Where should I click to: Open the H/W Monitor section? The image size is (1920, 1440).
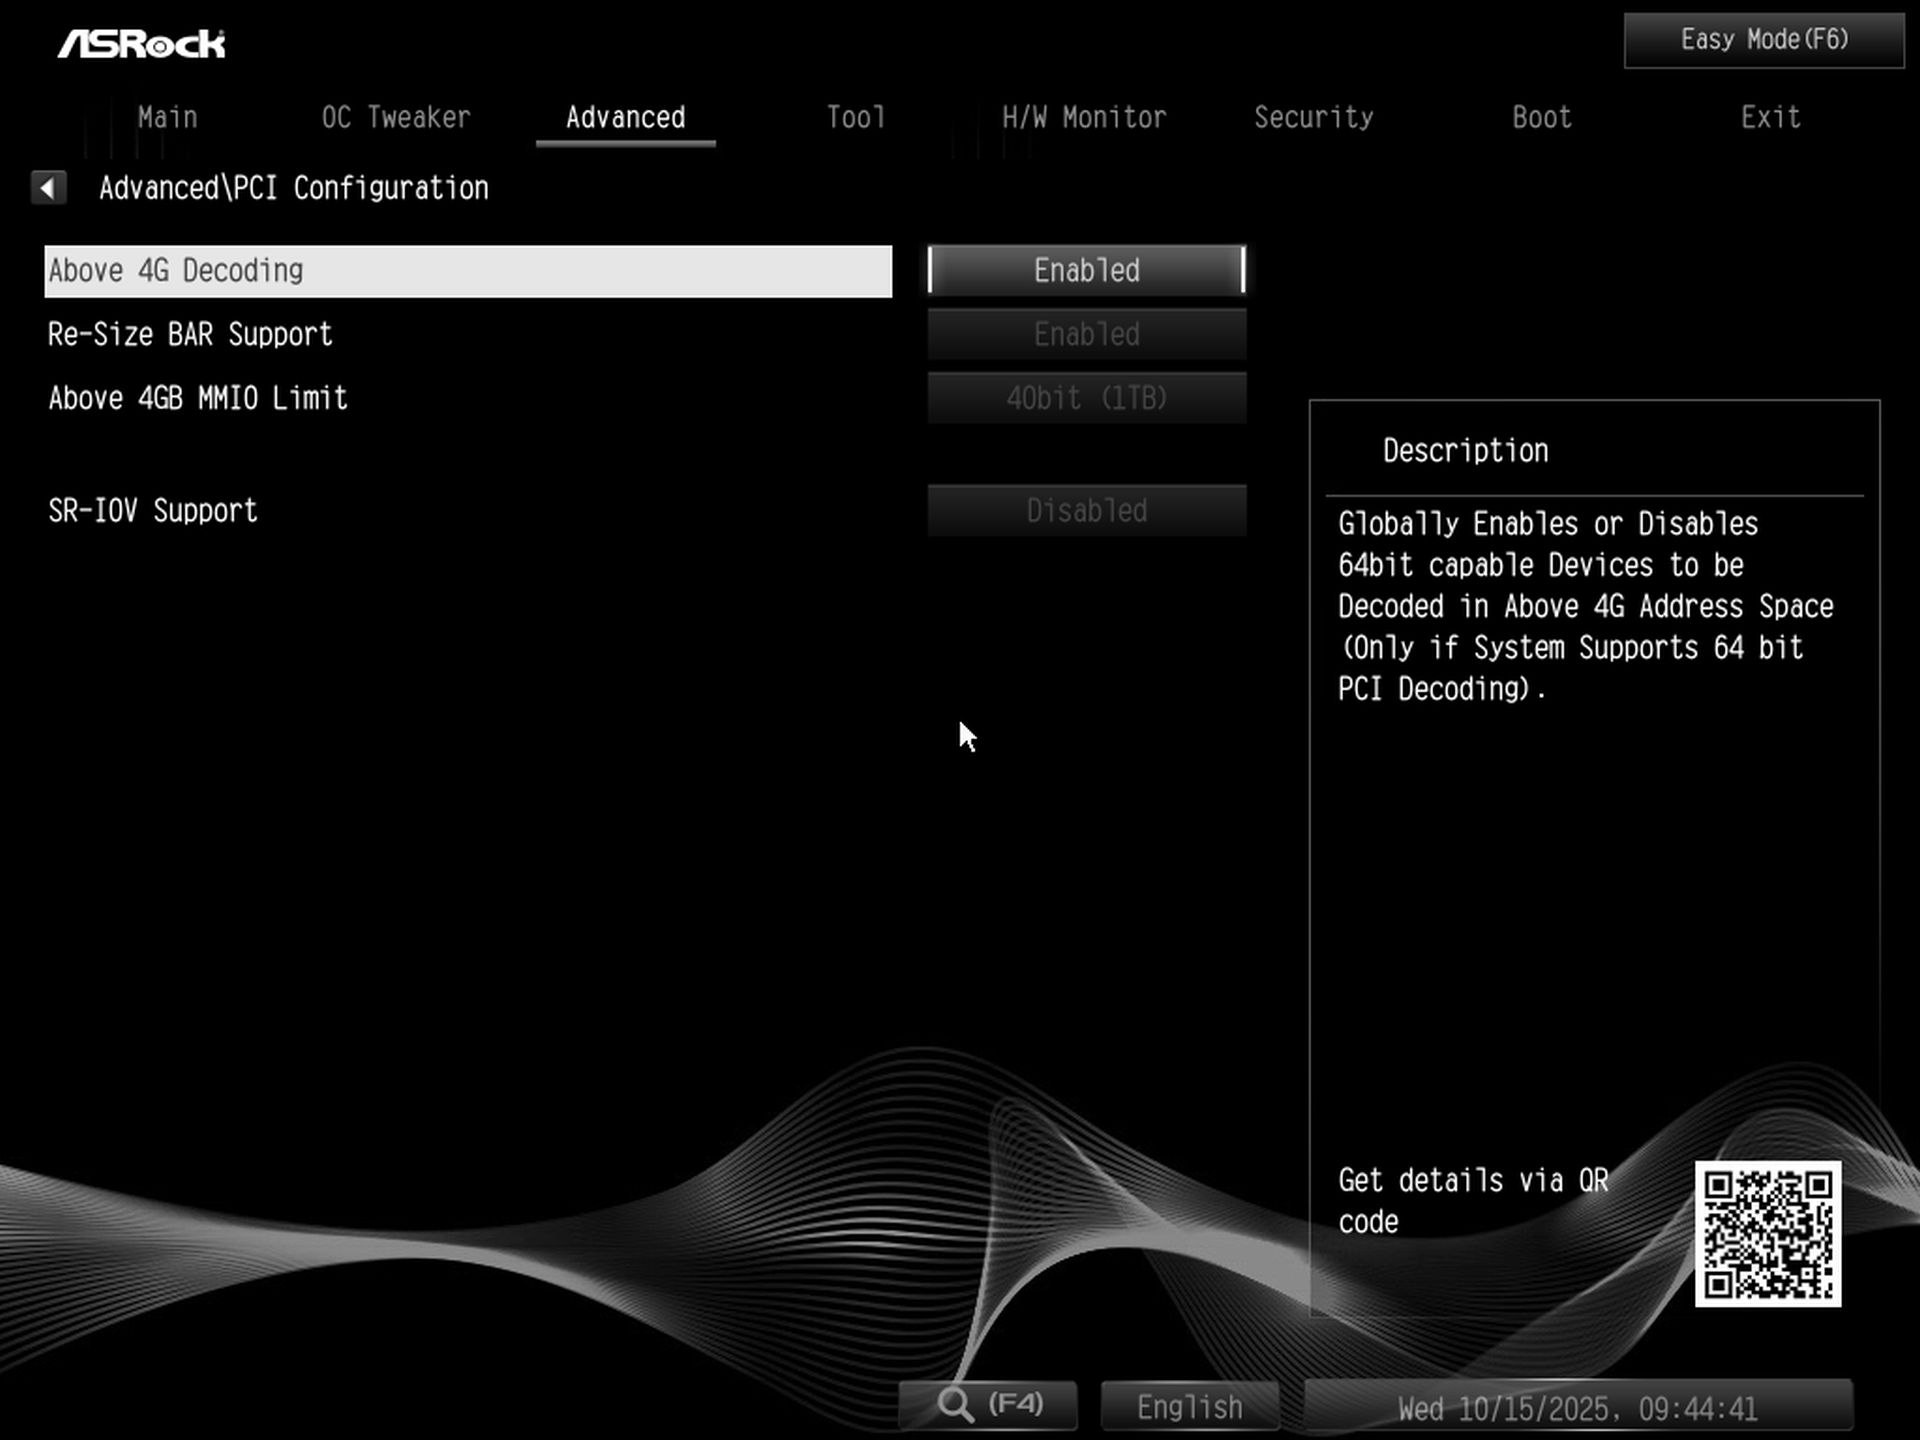pos(1084,117)
